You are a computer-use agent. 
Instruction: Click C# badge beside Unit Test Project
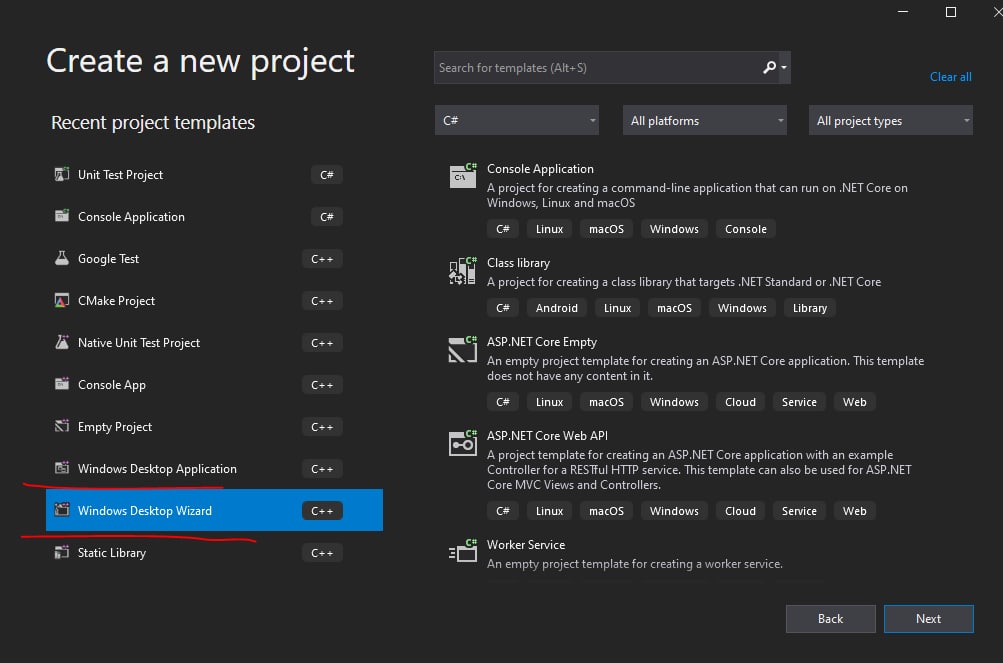327,175
